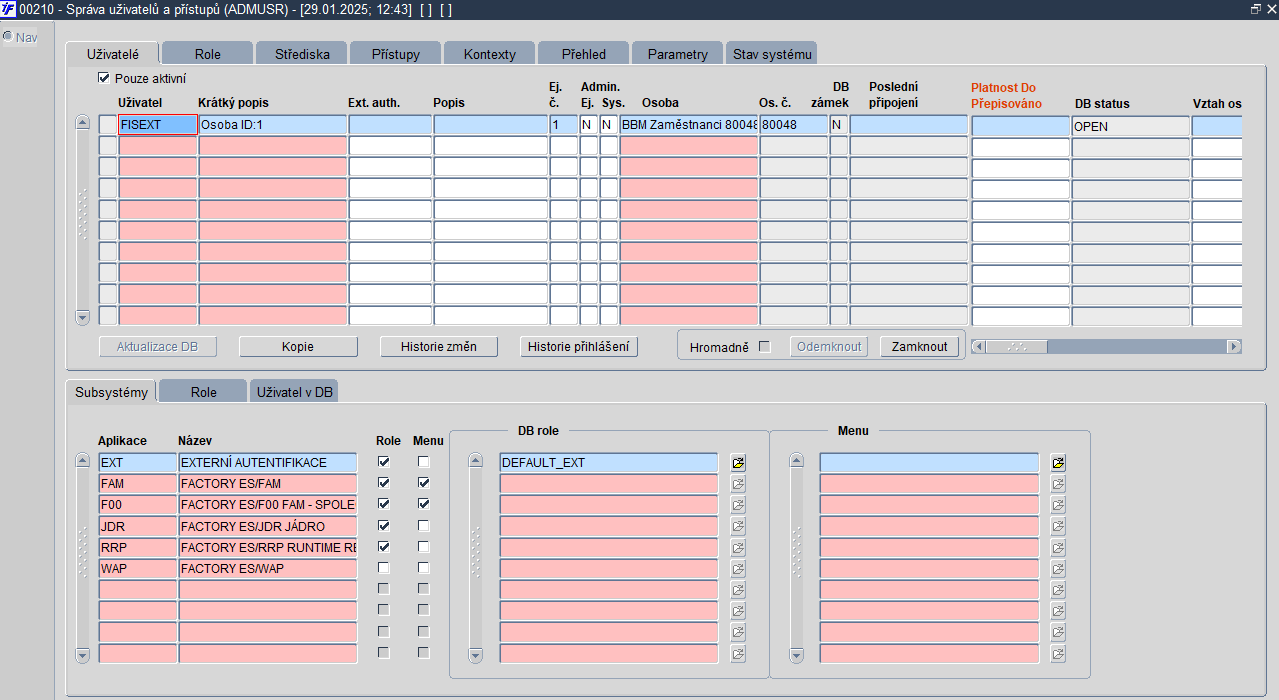Image resolution: width=1279 pixels, height=700 pixels.
Task: Click the Kopie button
Action: pos(298,347)
